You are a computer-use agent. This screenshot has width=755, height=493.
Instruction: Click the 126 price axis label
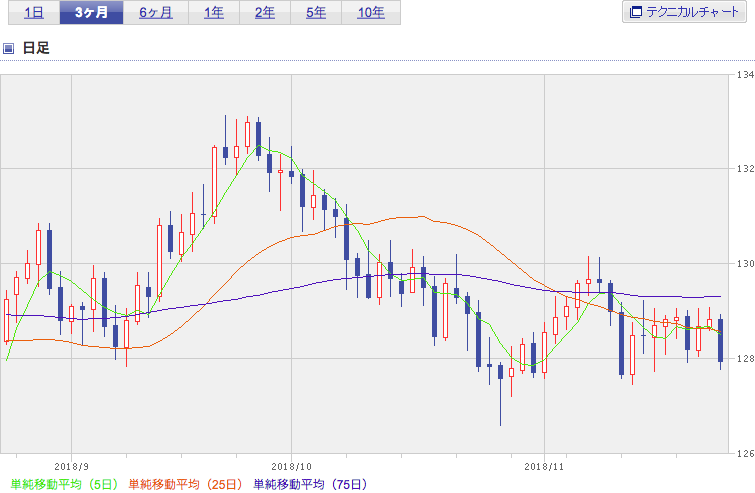(x=745, y=454)
